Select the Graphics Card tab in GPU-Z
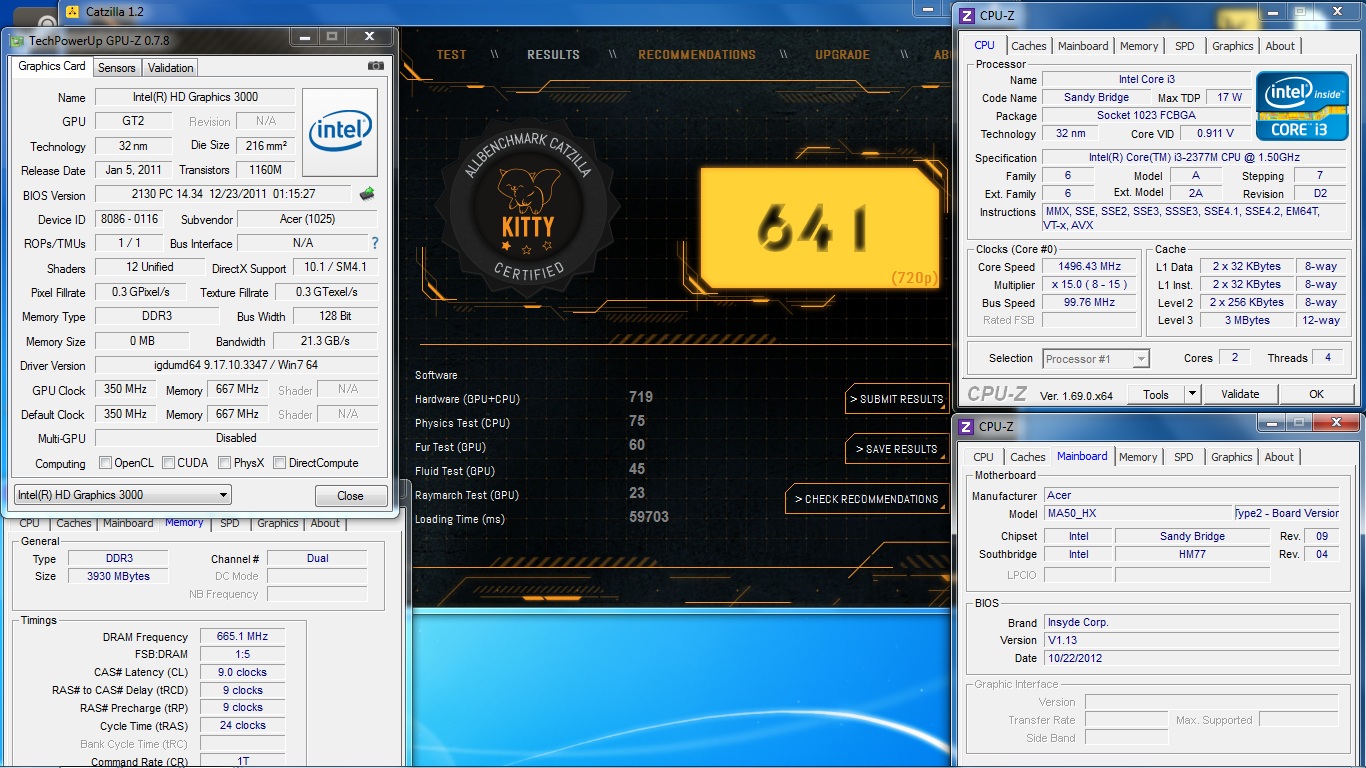1366x768 pixels. [x=52, y=66]
